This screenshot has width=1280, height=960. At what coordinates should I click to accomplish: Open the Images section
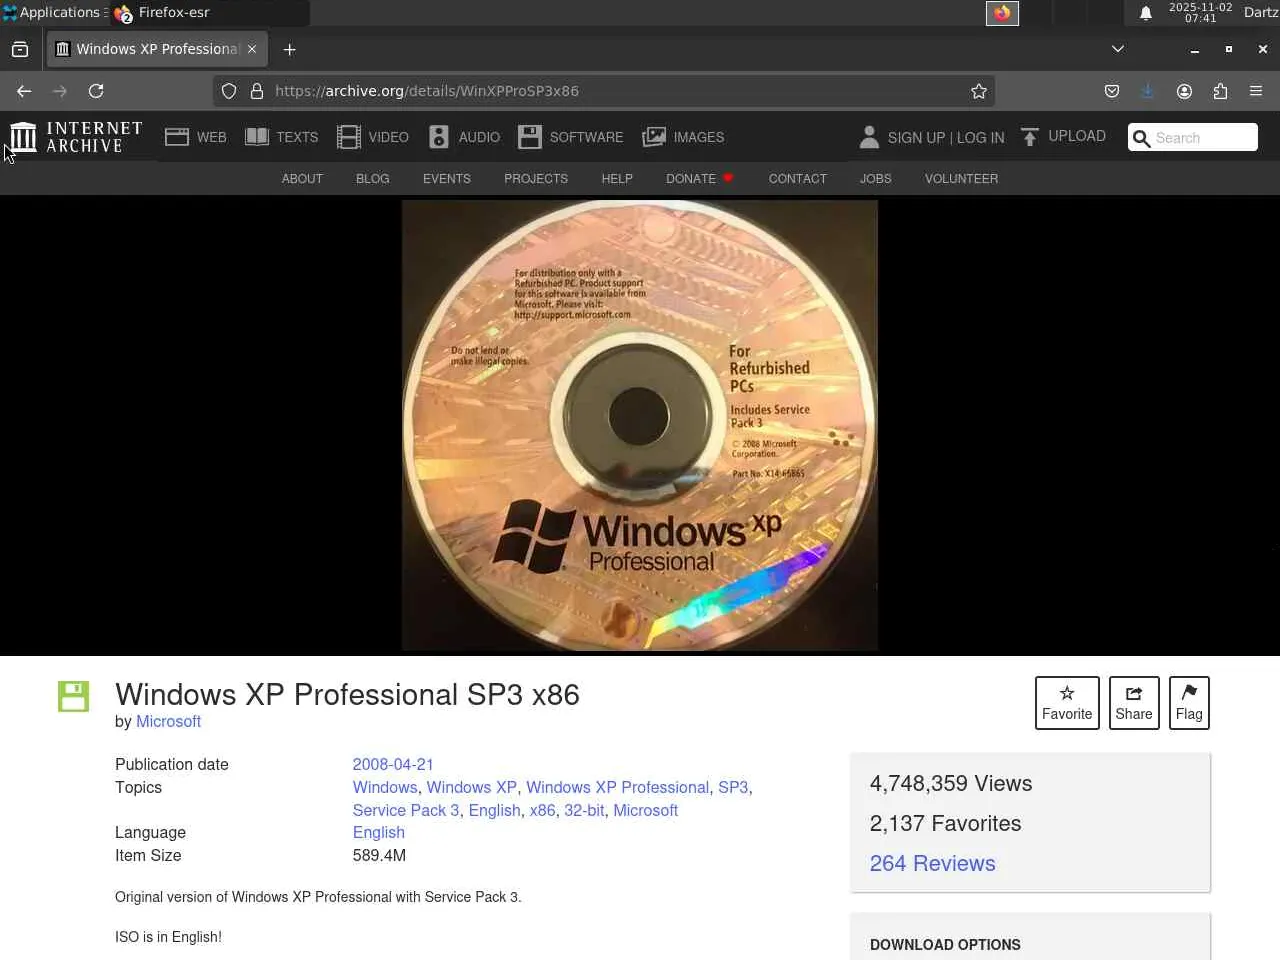[x=683, y=137]
